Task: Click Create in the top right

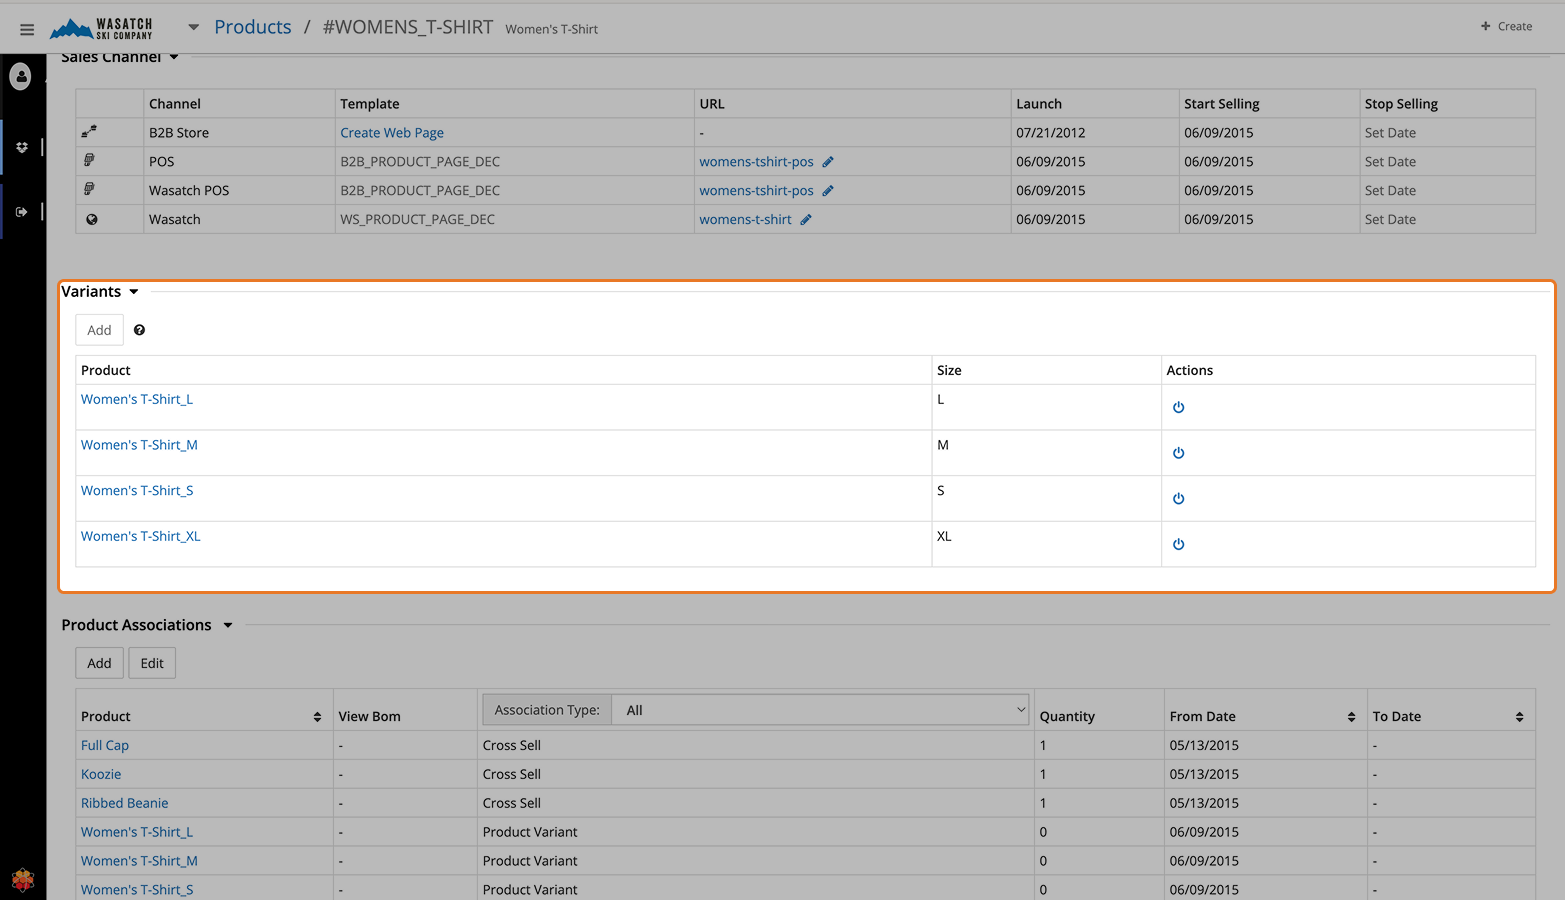Action: [x=1506, y=27]
